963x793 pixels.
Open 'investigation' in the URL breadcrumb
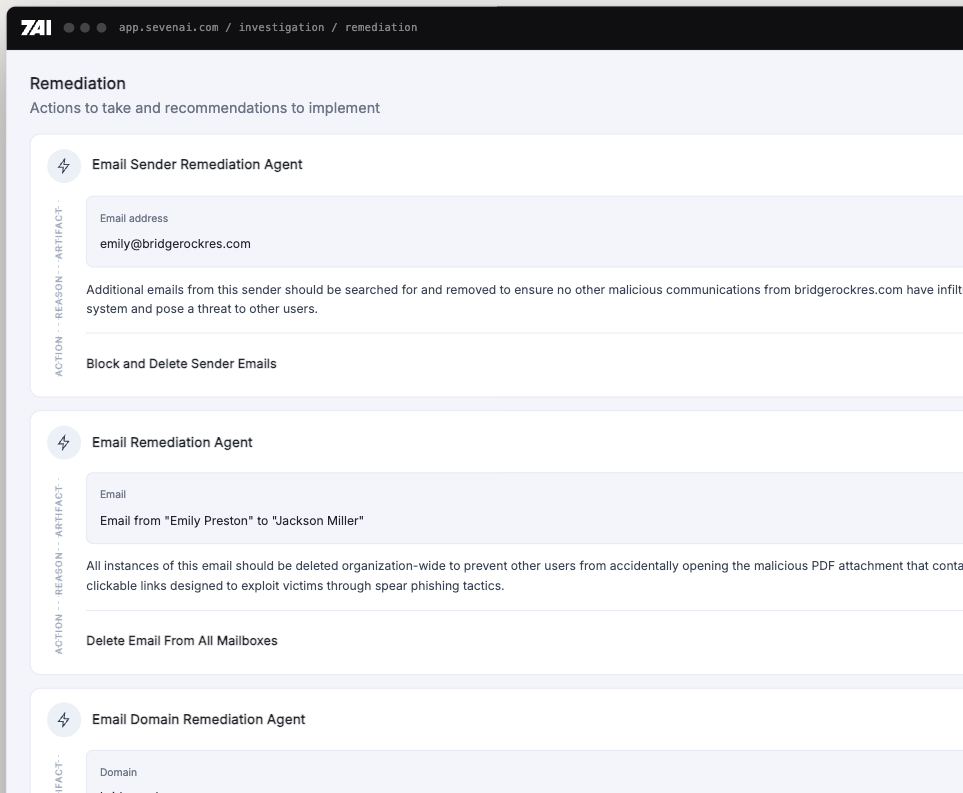(x=281, y=28)
